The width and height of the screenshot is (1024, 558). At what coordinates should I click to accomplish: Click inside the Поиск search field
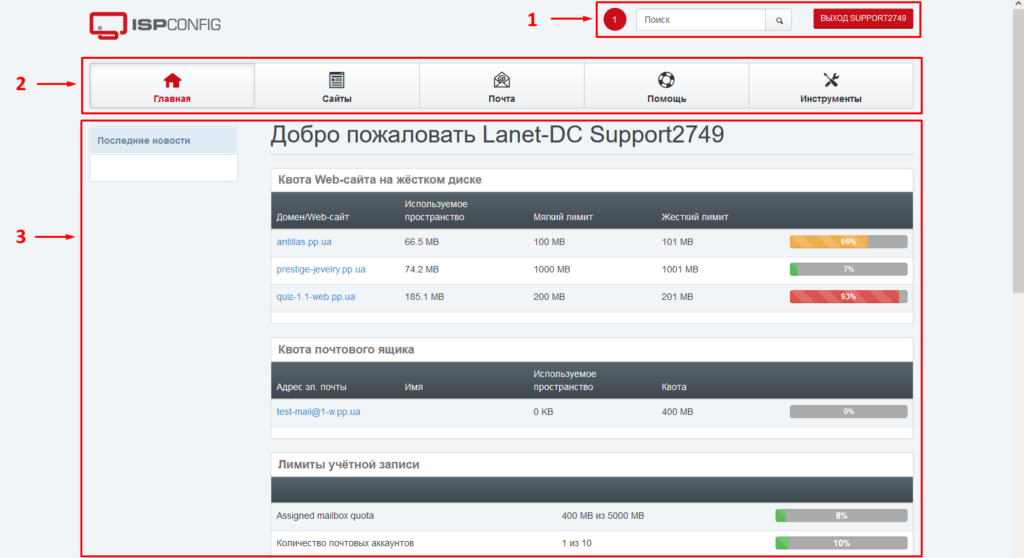coord(700,20)
